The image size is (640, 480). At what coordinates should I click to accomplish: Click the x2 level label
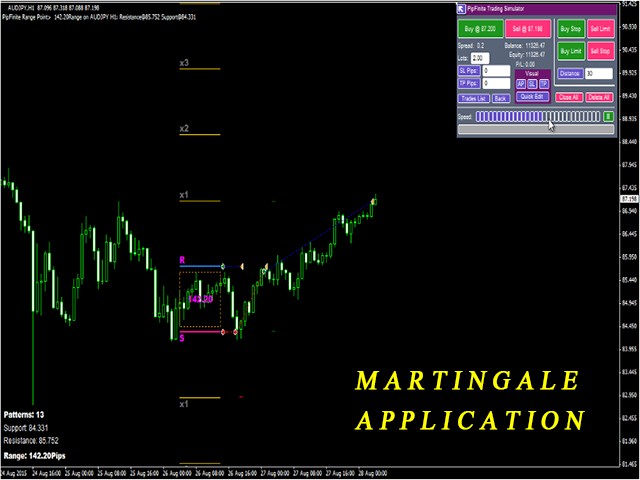[184, 129]
